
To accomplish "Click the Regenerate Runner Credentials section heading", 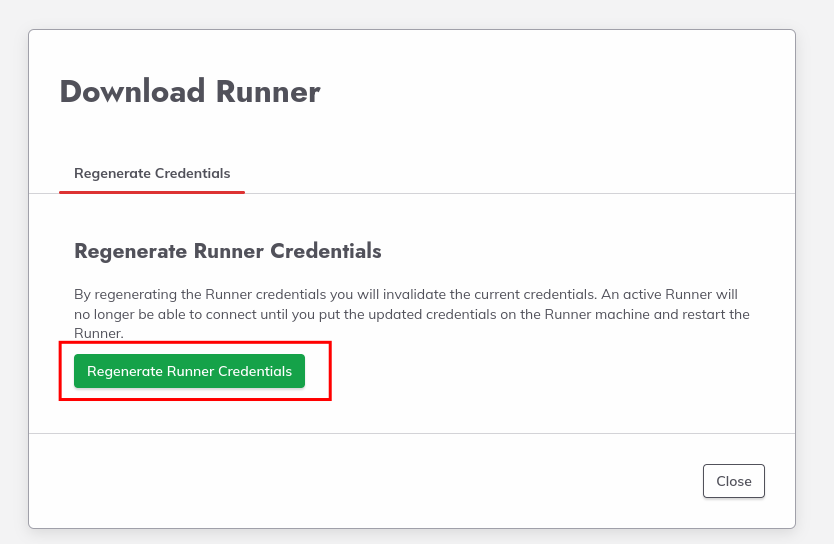I will tap(228, 251).
